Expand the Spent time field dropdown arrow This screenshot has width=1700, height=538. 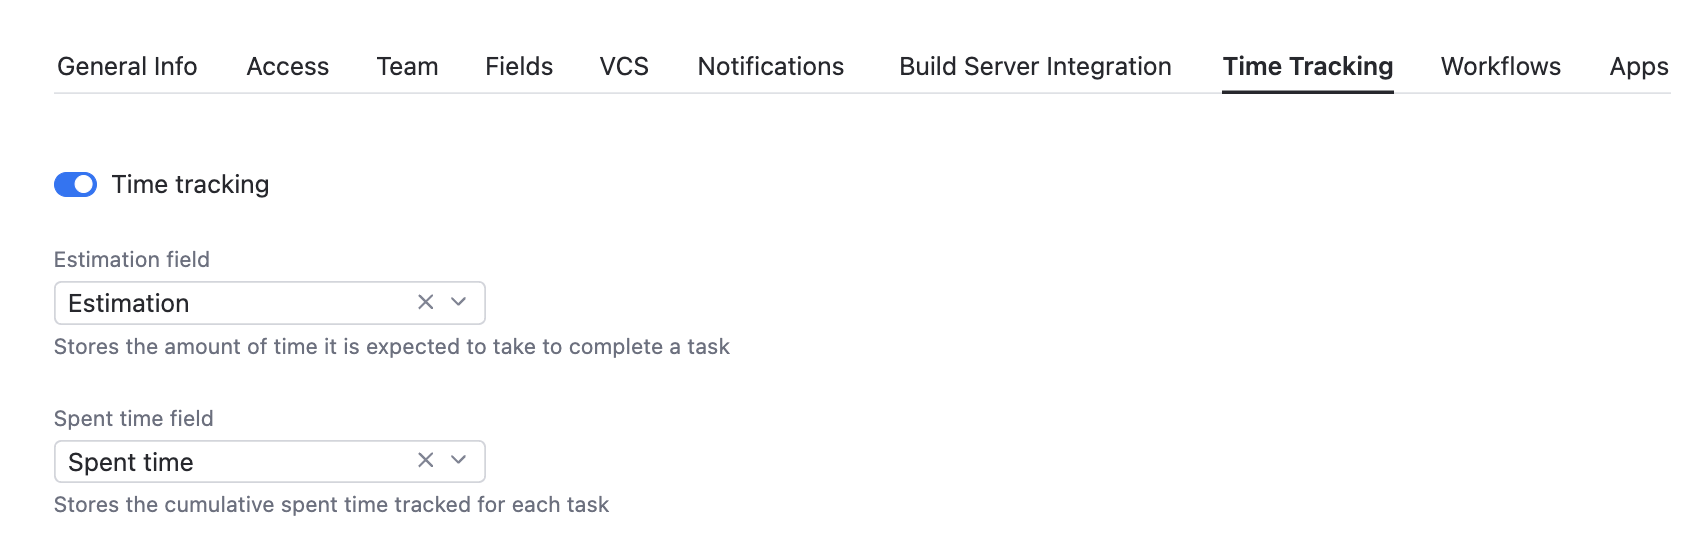(x=459, y=460)
